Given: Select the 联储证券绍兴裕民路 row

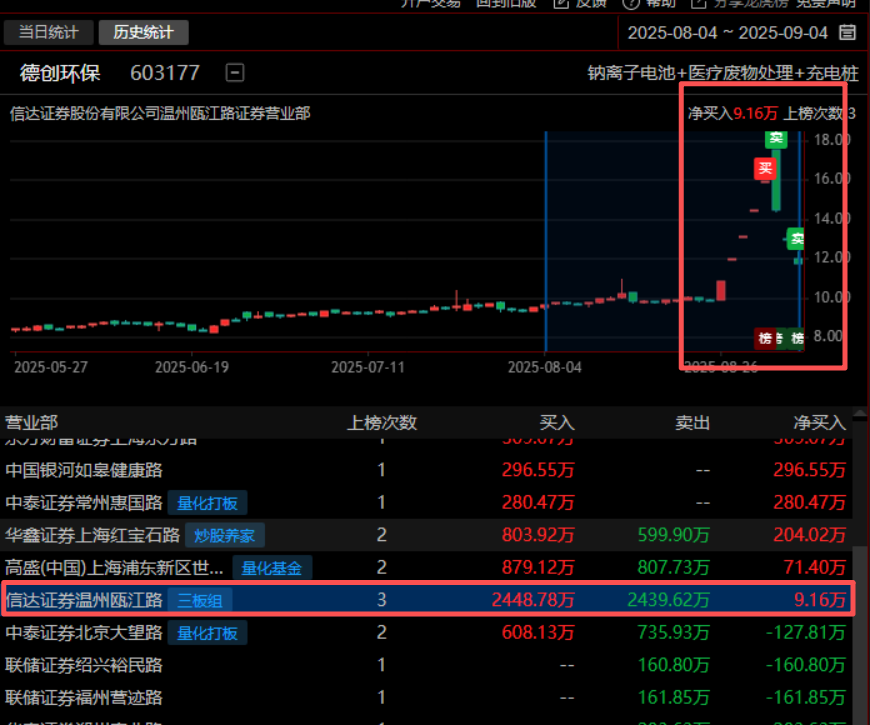Looking at the screenshot, I should coord(426,665).
